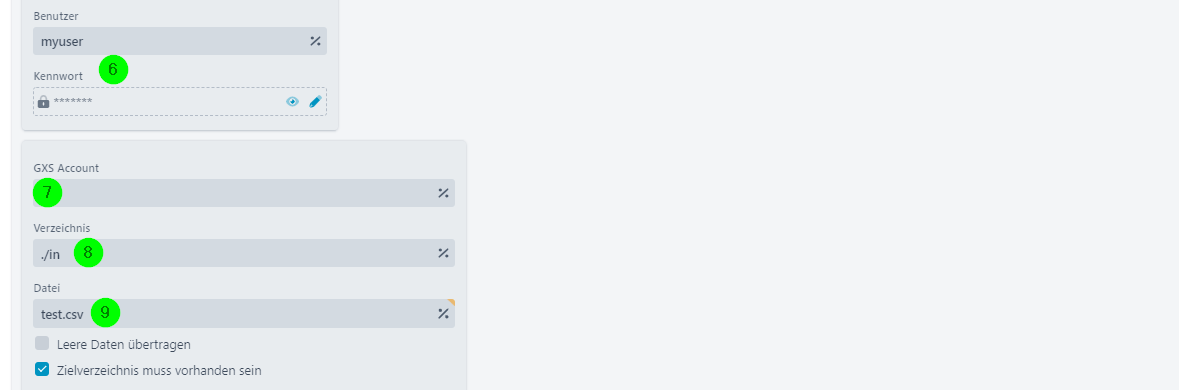
Task: Click the green marker number 6
Action: coord(114,70)
